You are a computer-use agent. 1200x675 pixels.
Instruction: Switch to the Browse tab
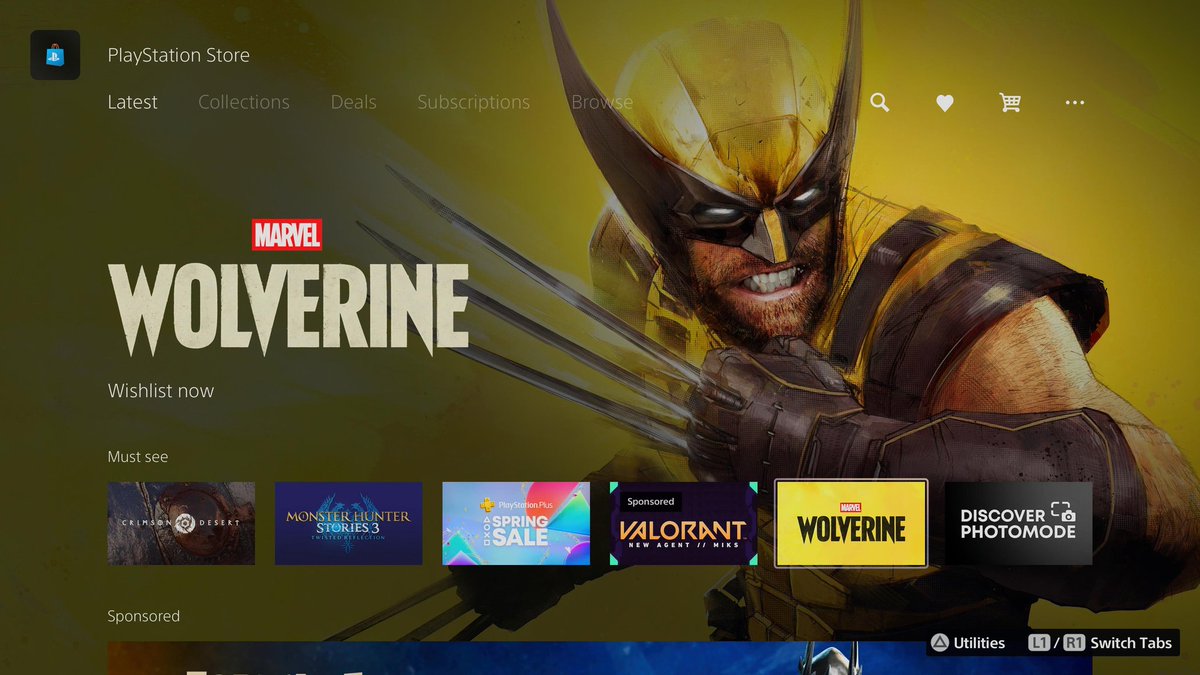coord(602,102)
